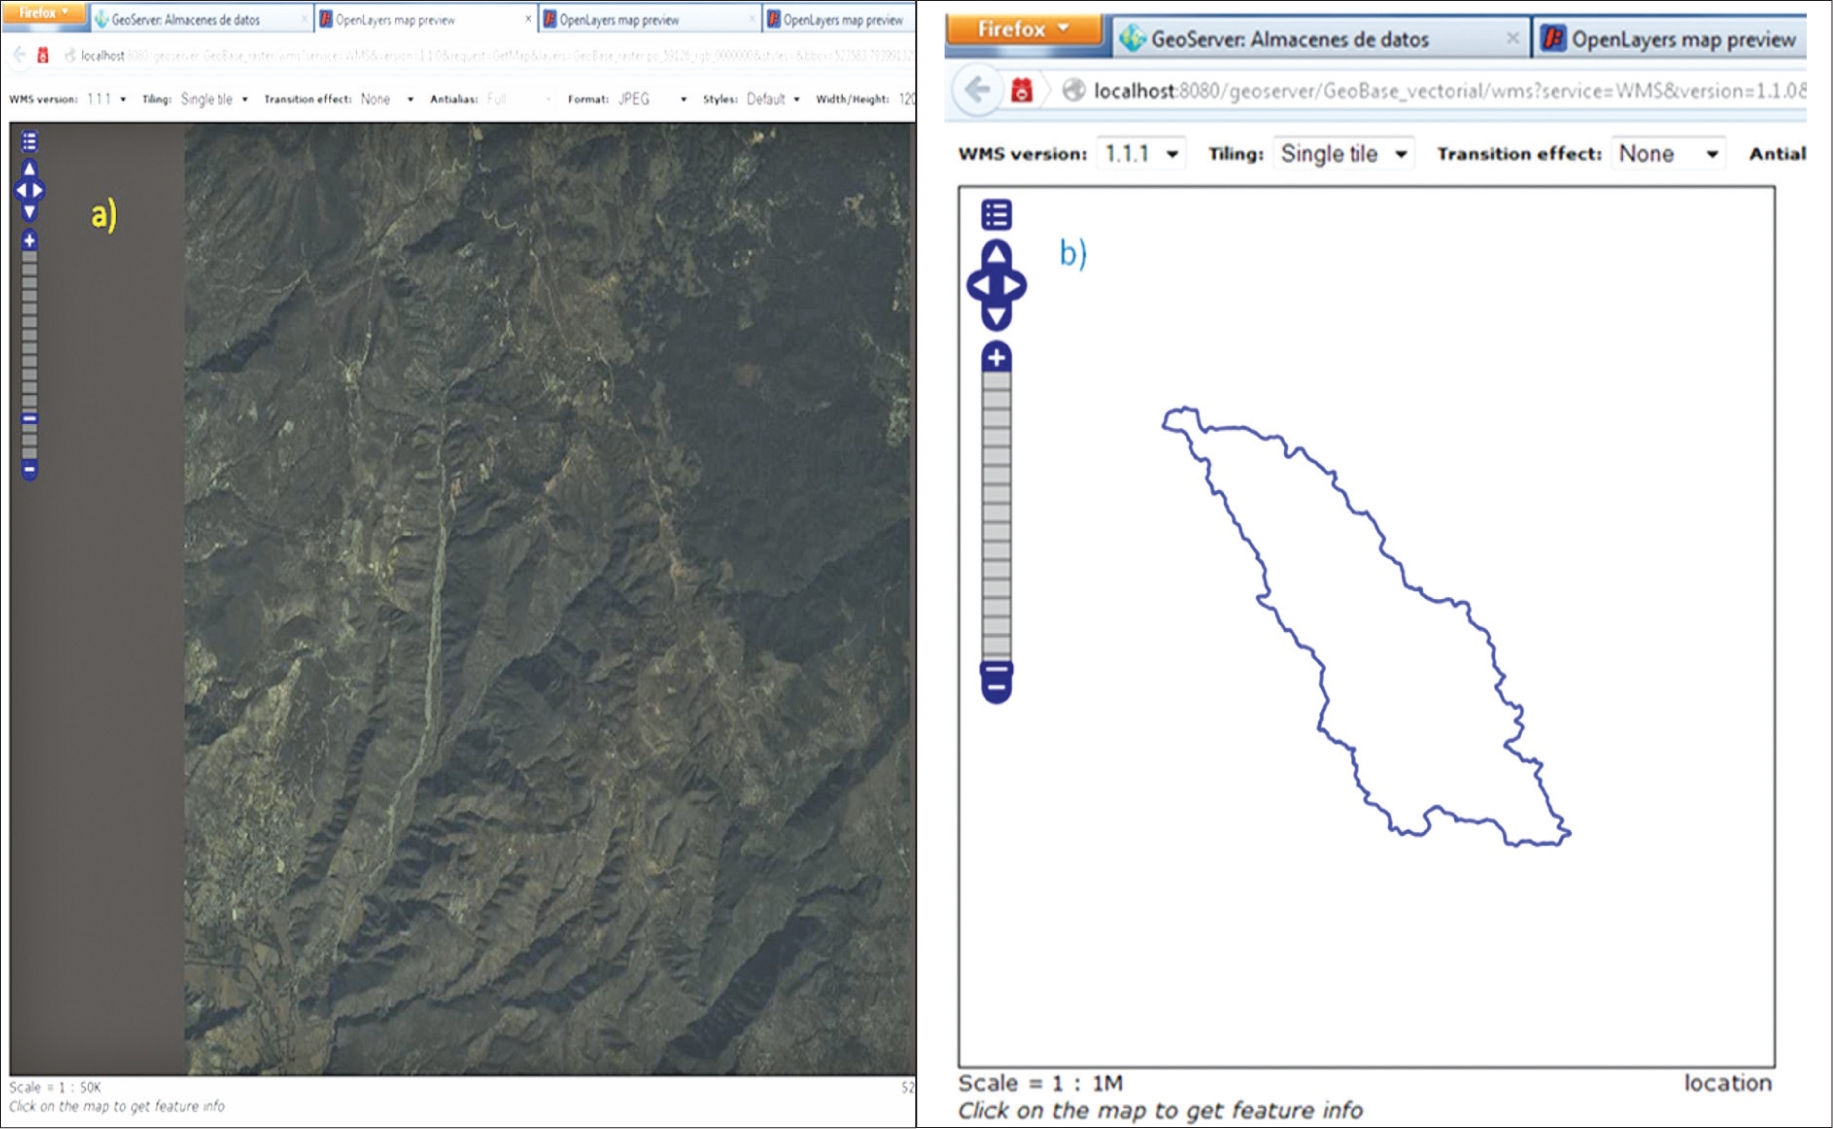Open the Format JPEG dropdown in left window
Screen dimensions: 1833x1129
[652, 99]
